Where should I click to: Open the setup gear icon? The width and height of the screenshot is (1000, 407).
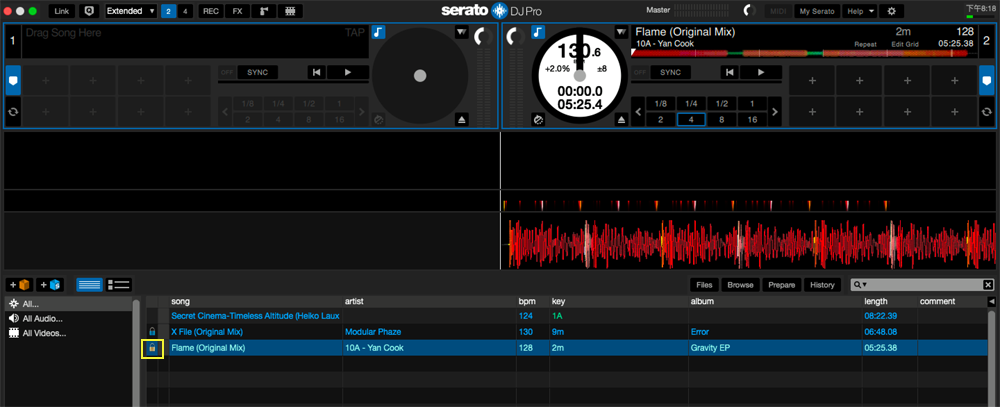click(x=892, y=11)
